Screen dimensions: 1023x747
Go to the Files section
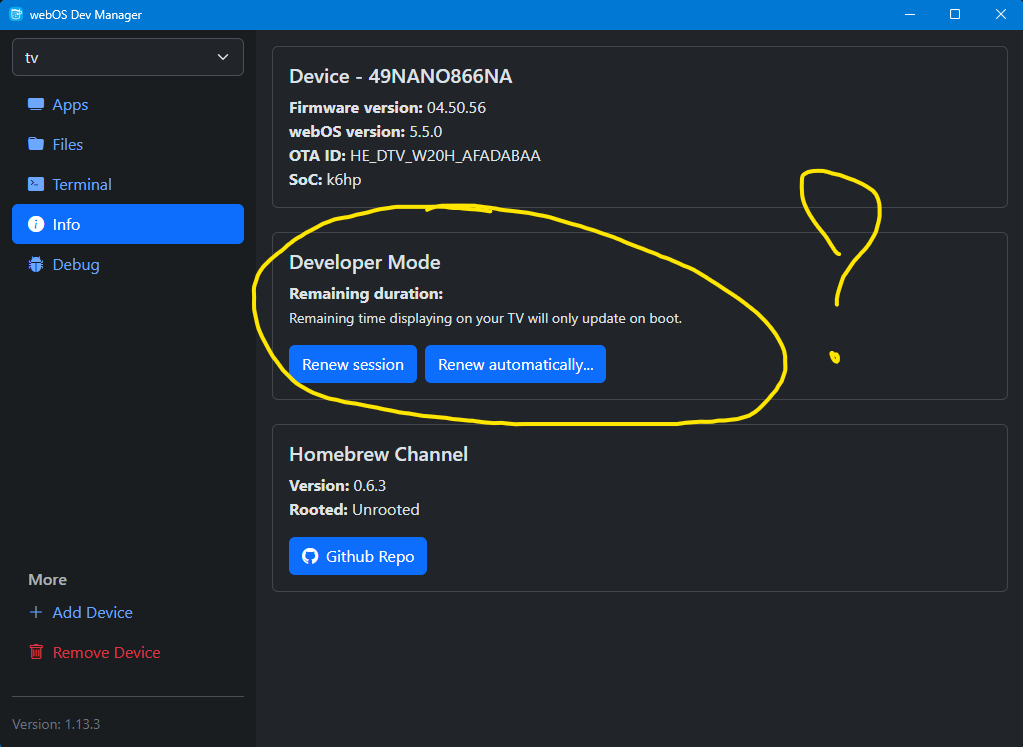click(x=68, y=144)
